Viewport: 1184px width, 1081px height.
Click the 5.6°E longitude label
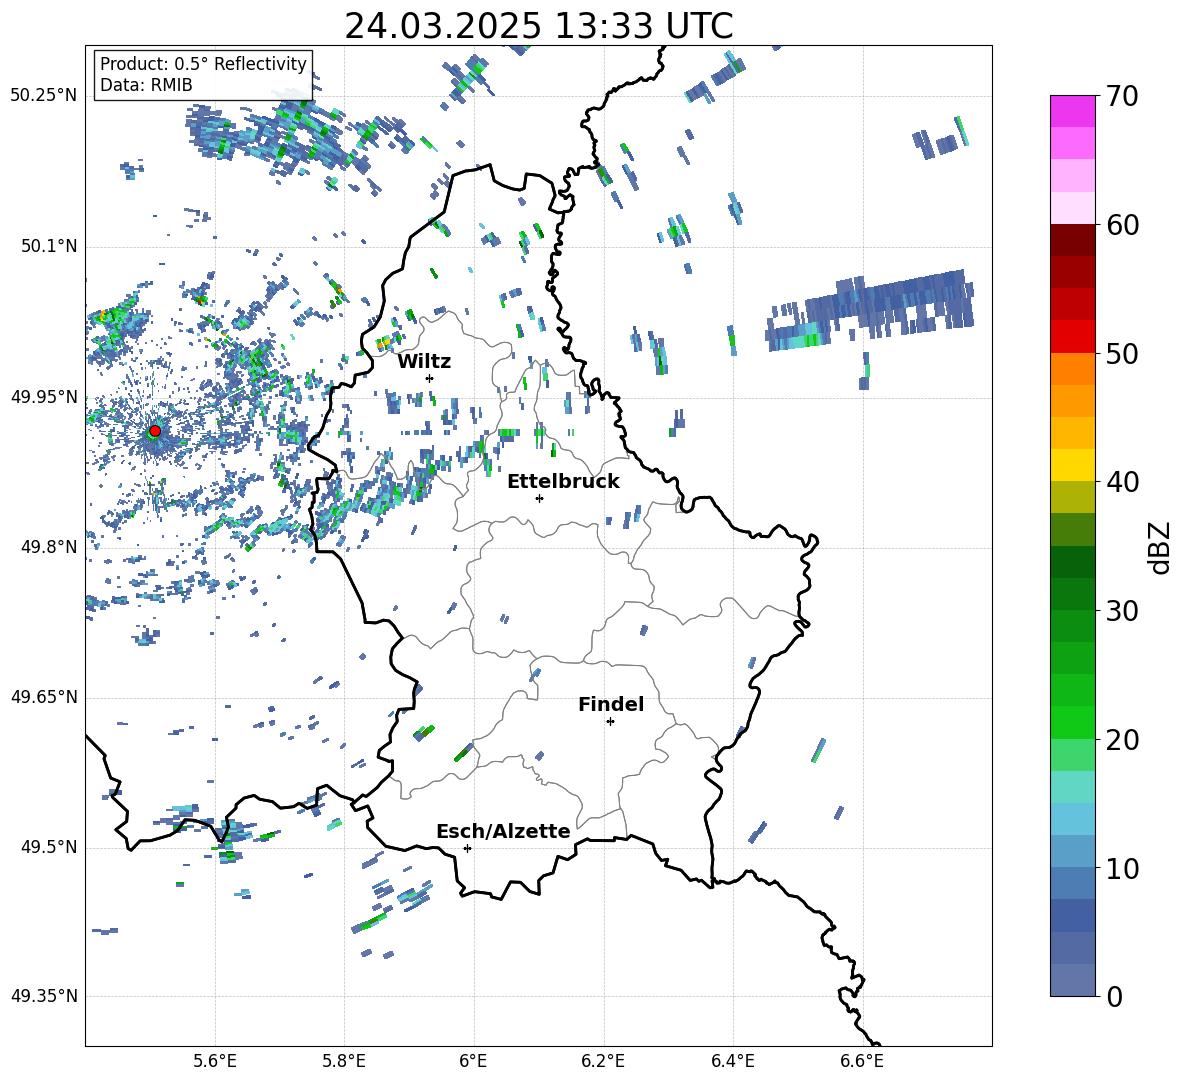(x=215, y=1061)
